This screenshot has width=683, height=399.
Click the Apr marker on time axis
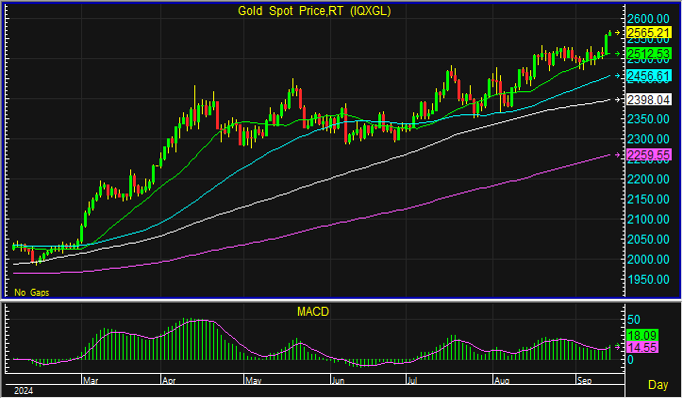169,381
